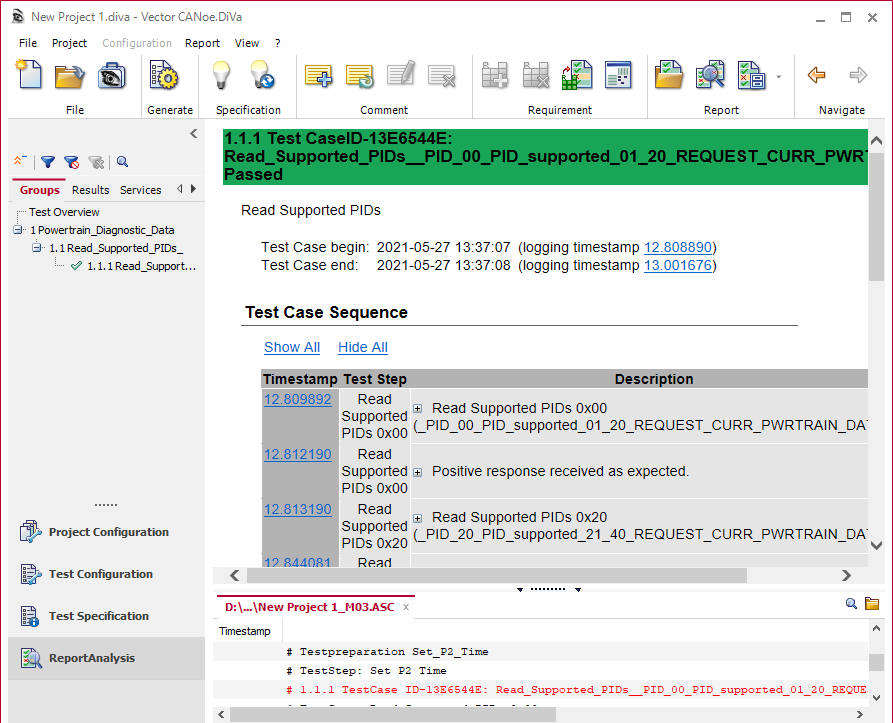
Task: Select Test Overview tree item
Action: tap(64, 212)
